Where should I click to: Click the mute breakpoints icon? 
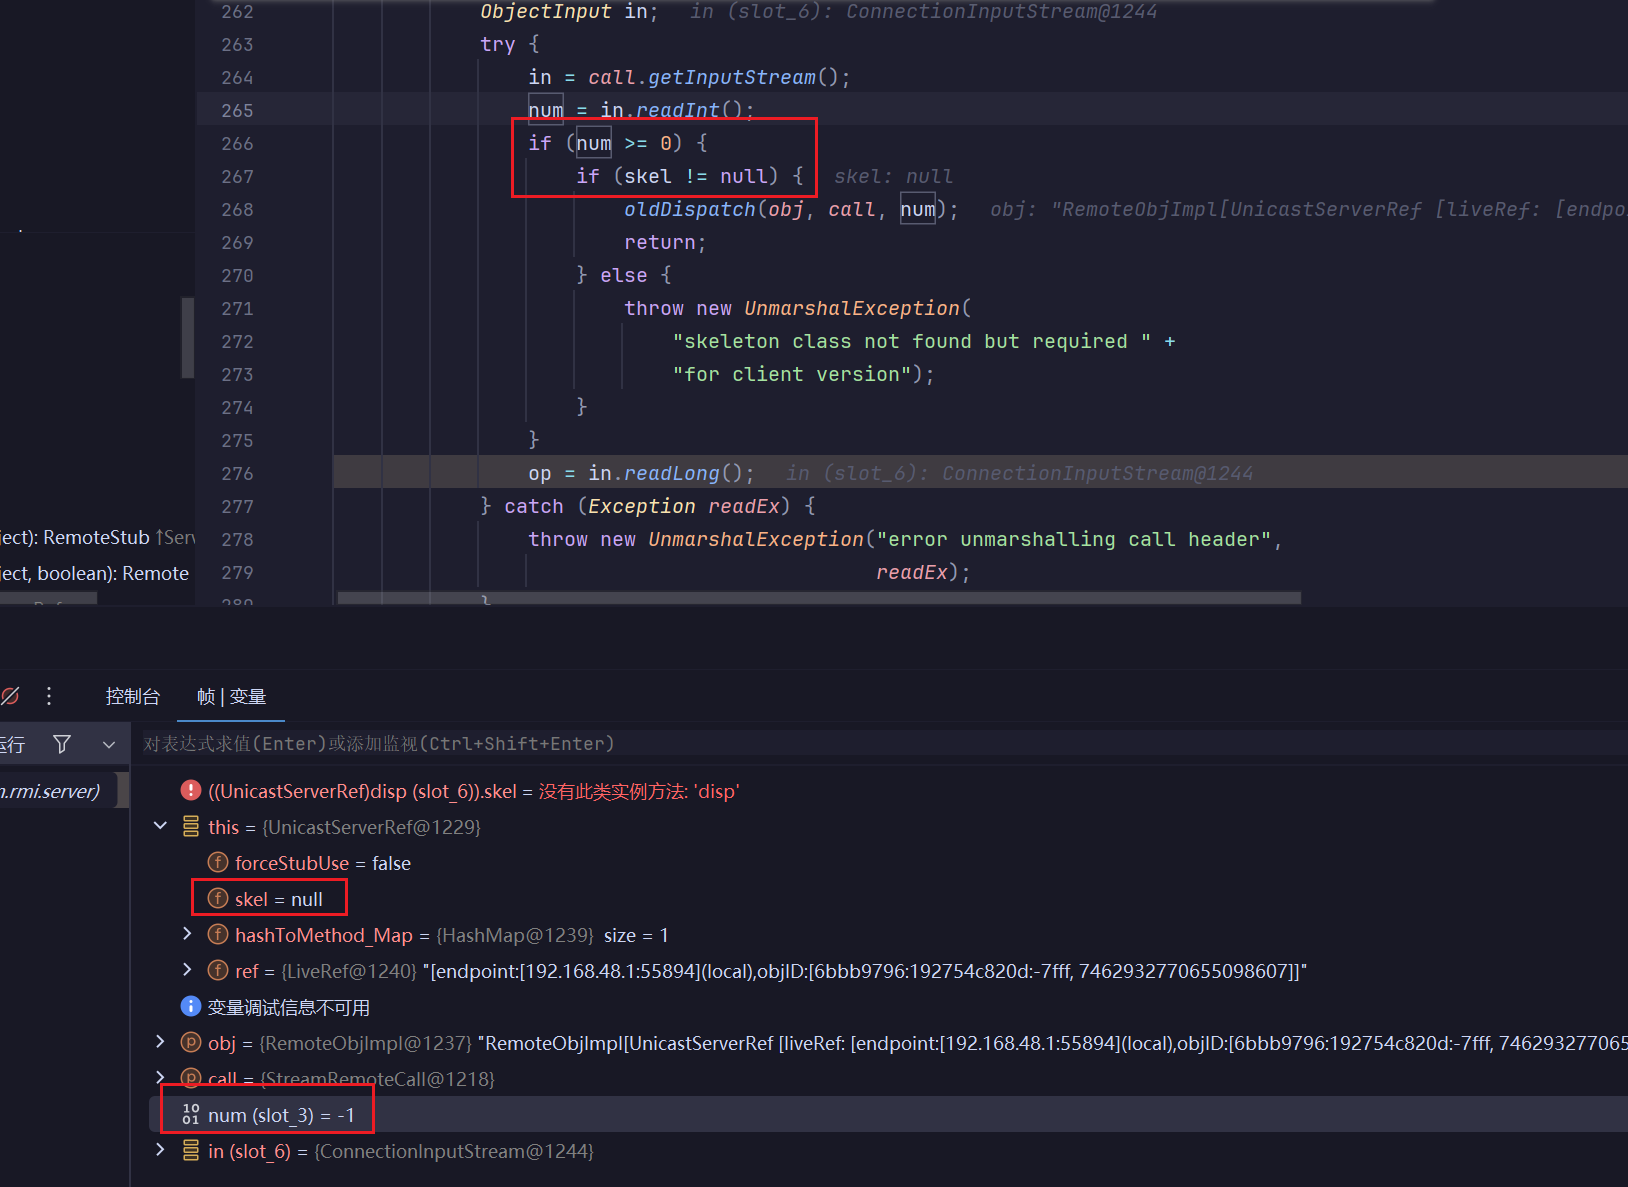pyautogui.click(x=10, y=696)
